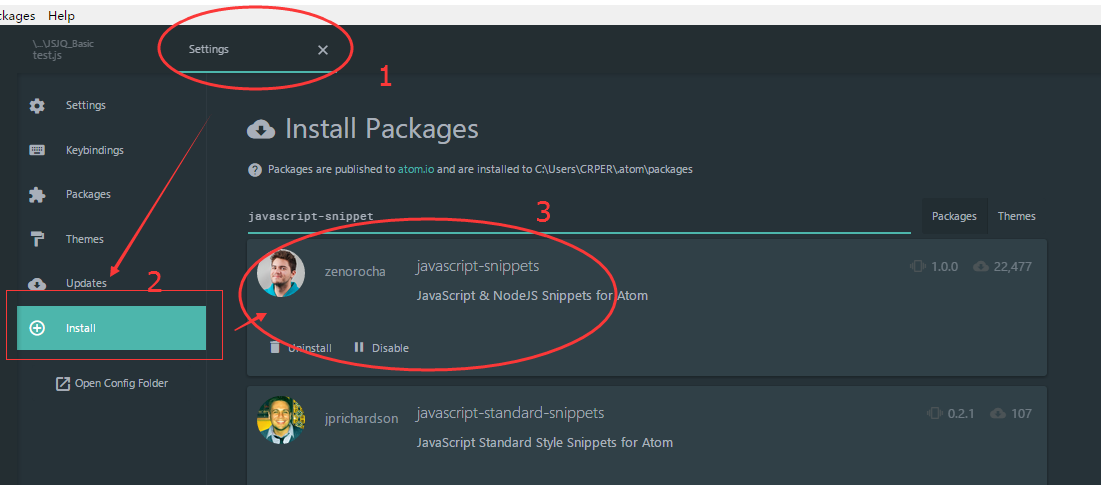Screen dimensions: 1101x485
Task: Select the Themes search filter button
Action: coord(1016,216)
